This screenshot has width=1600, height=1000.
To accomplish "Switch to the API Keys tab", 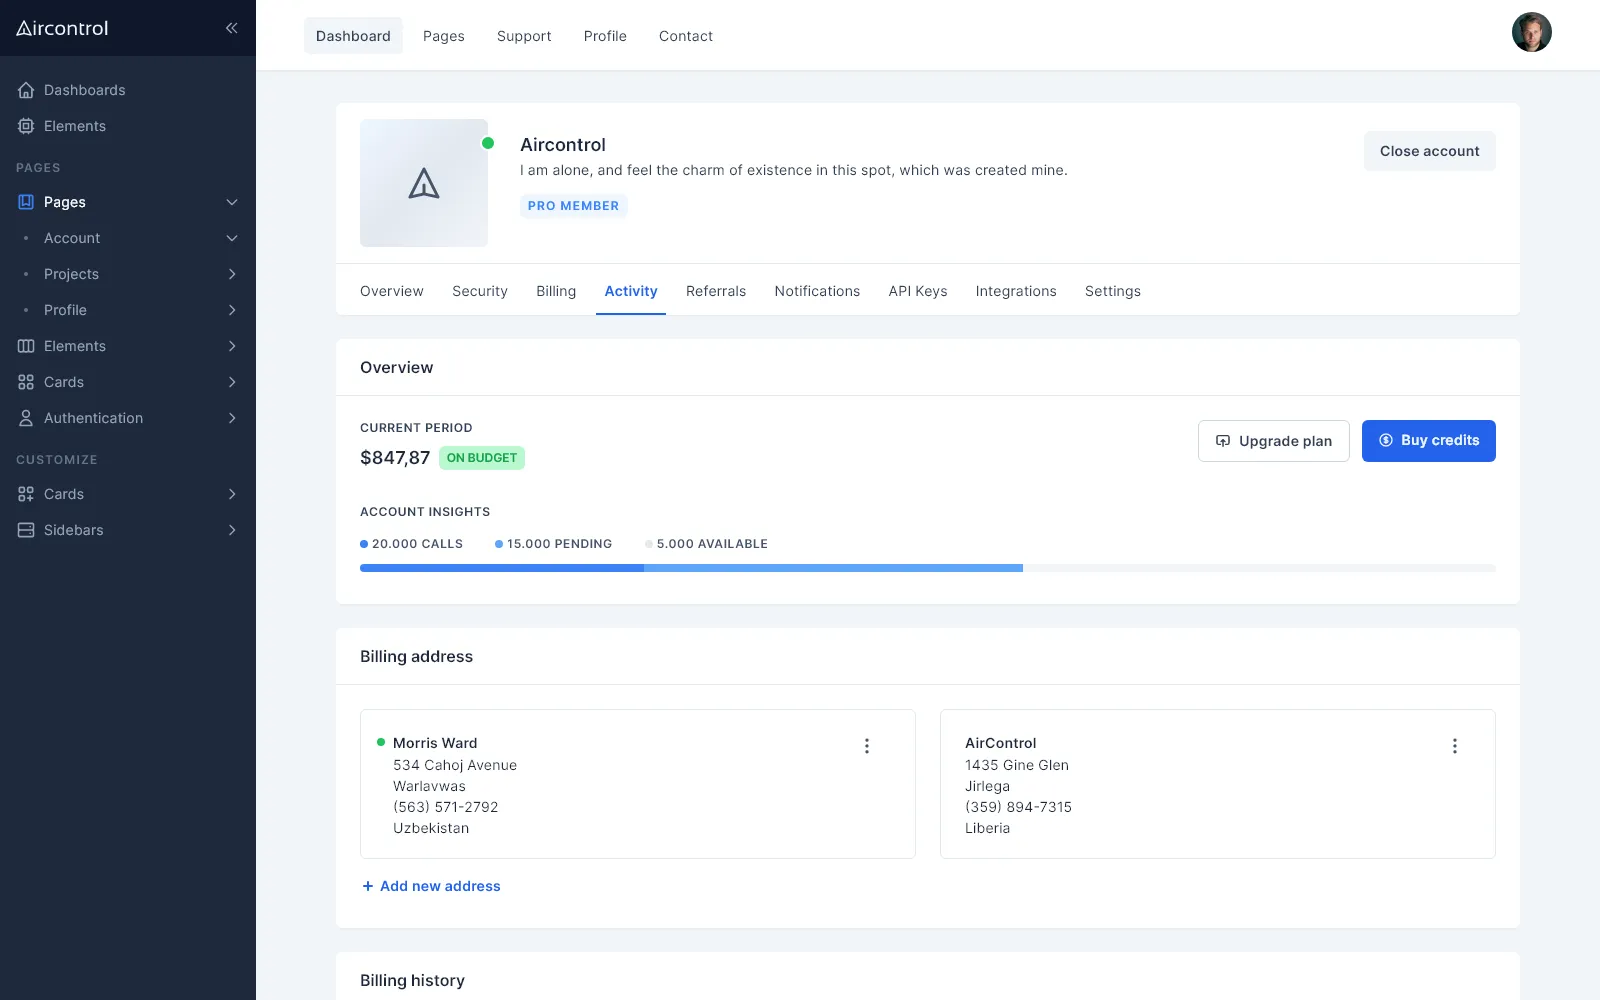I will point(918,291).
